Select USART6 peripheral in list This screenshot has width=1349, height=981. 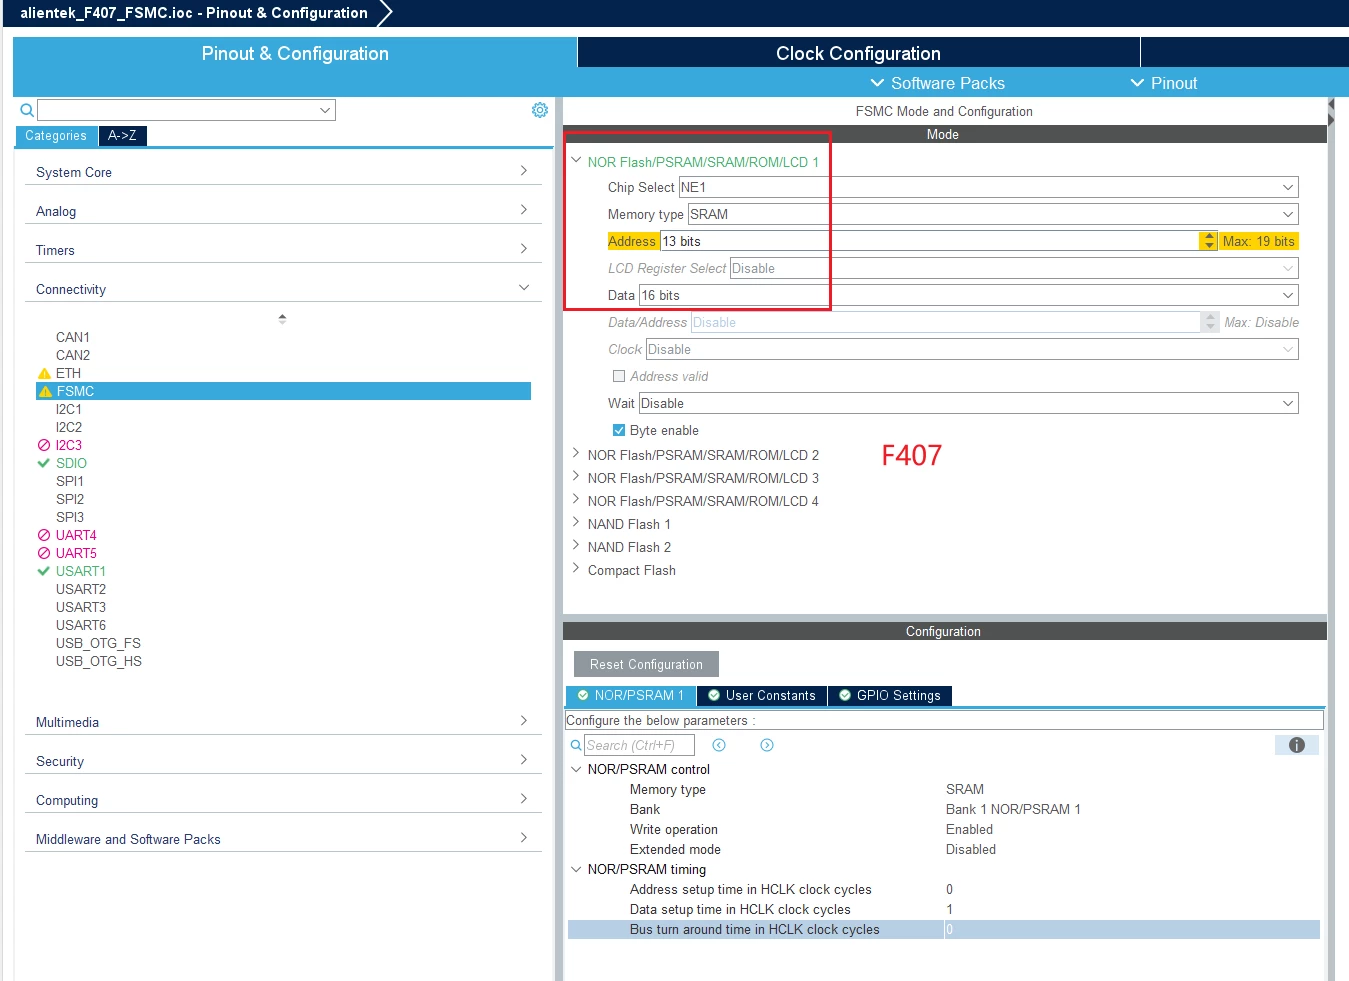click(x=81, y=625)
